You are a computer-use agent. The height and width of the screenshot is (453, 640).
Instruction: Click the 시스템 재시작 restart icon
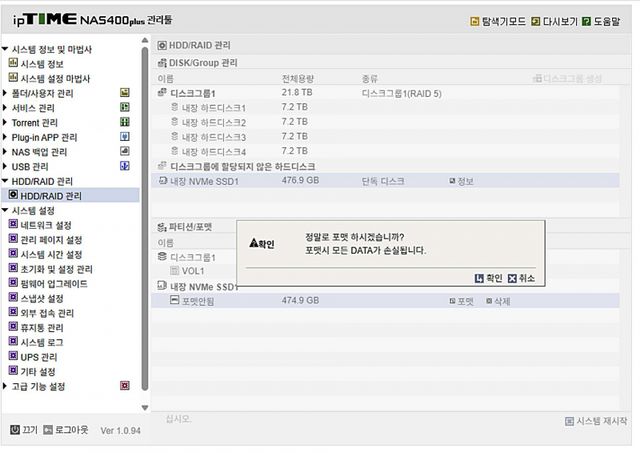(570, 422)
